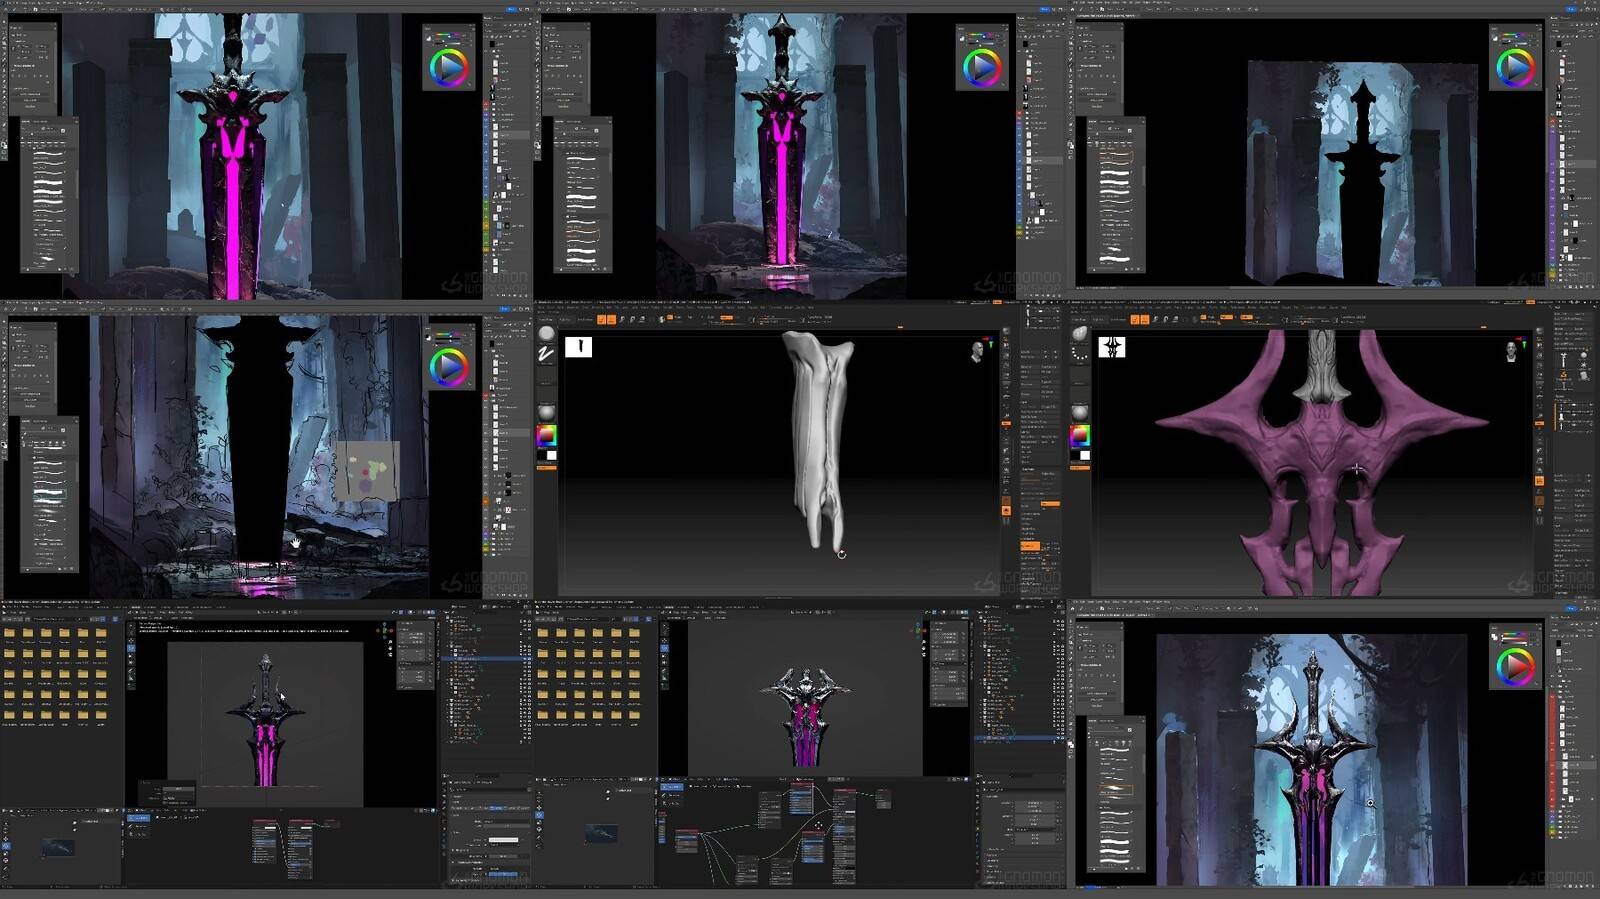Click orange shelf icon right of center ZBrush viewport
Image resolution: width=1600 pixels, height=899 pixels.
1006,510
